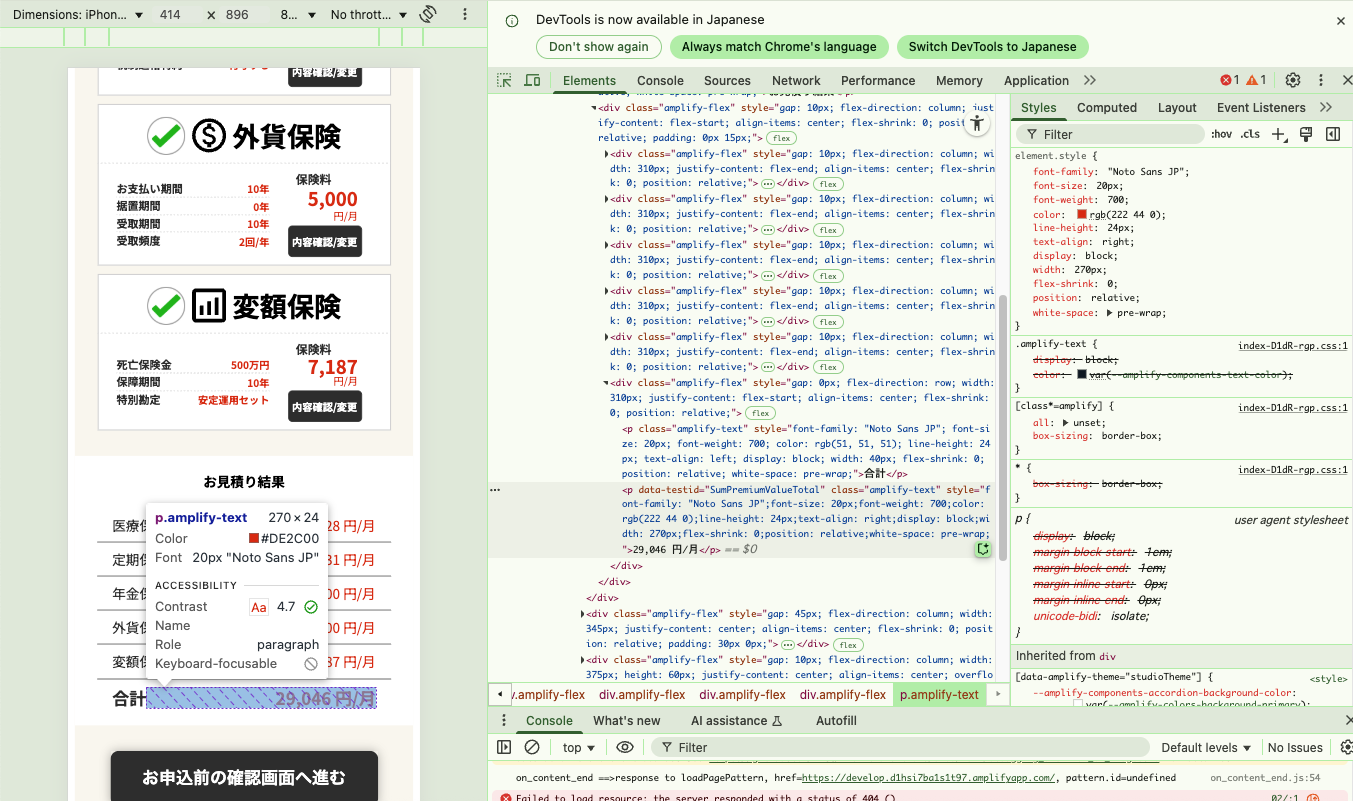
Task: Click the yellow warning count indicator
Action: [1256, 80]
